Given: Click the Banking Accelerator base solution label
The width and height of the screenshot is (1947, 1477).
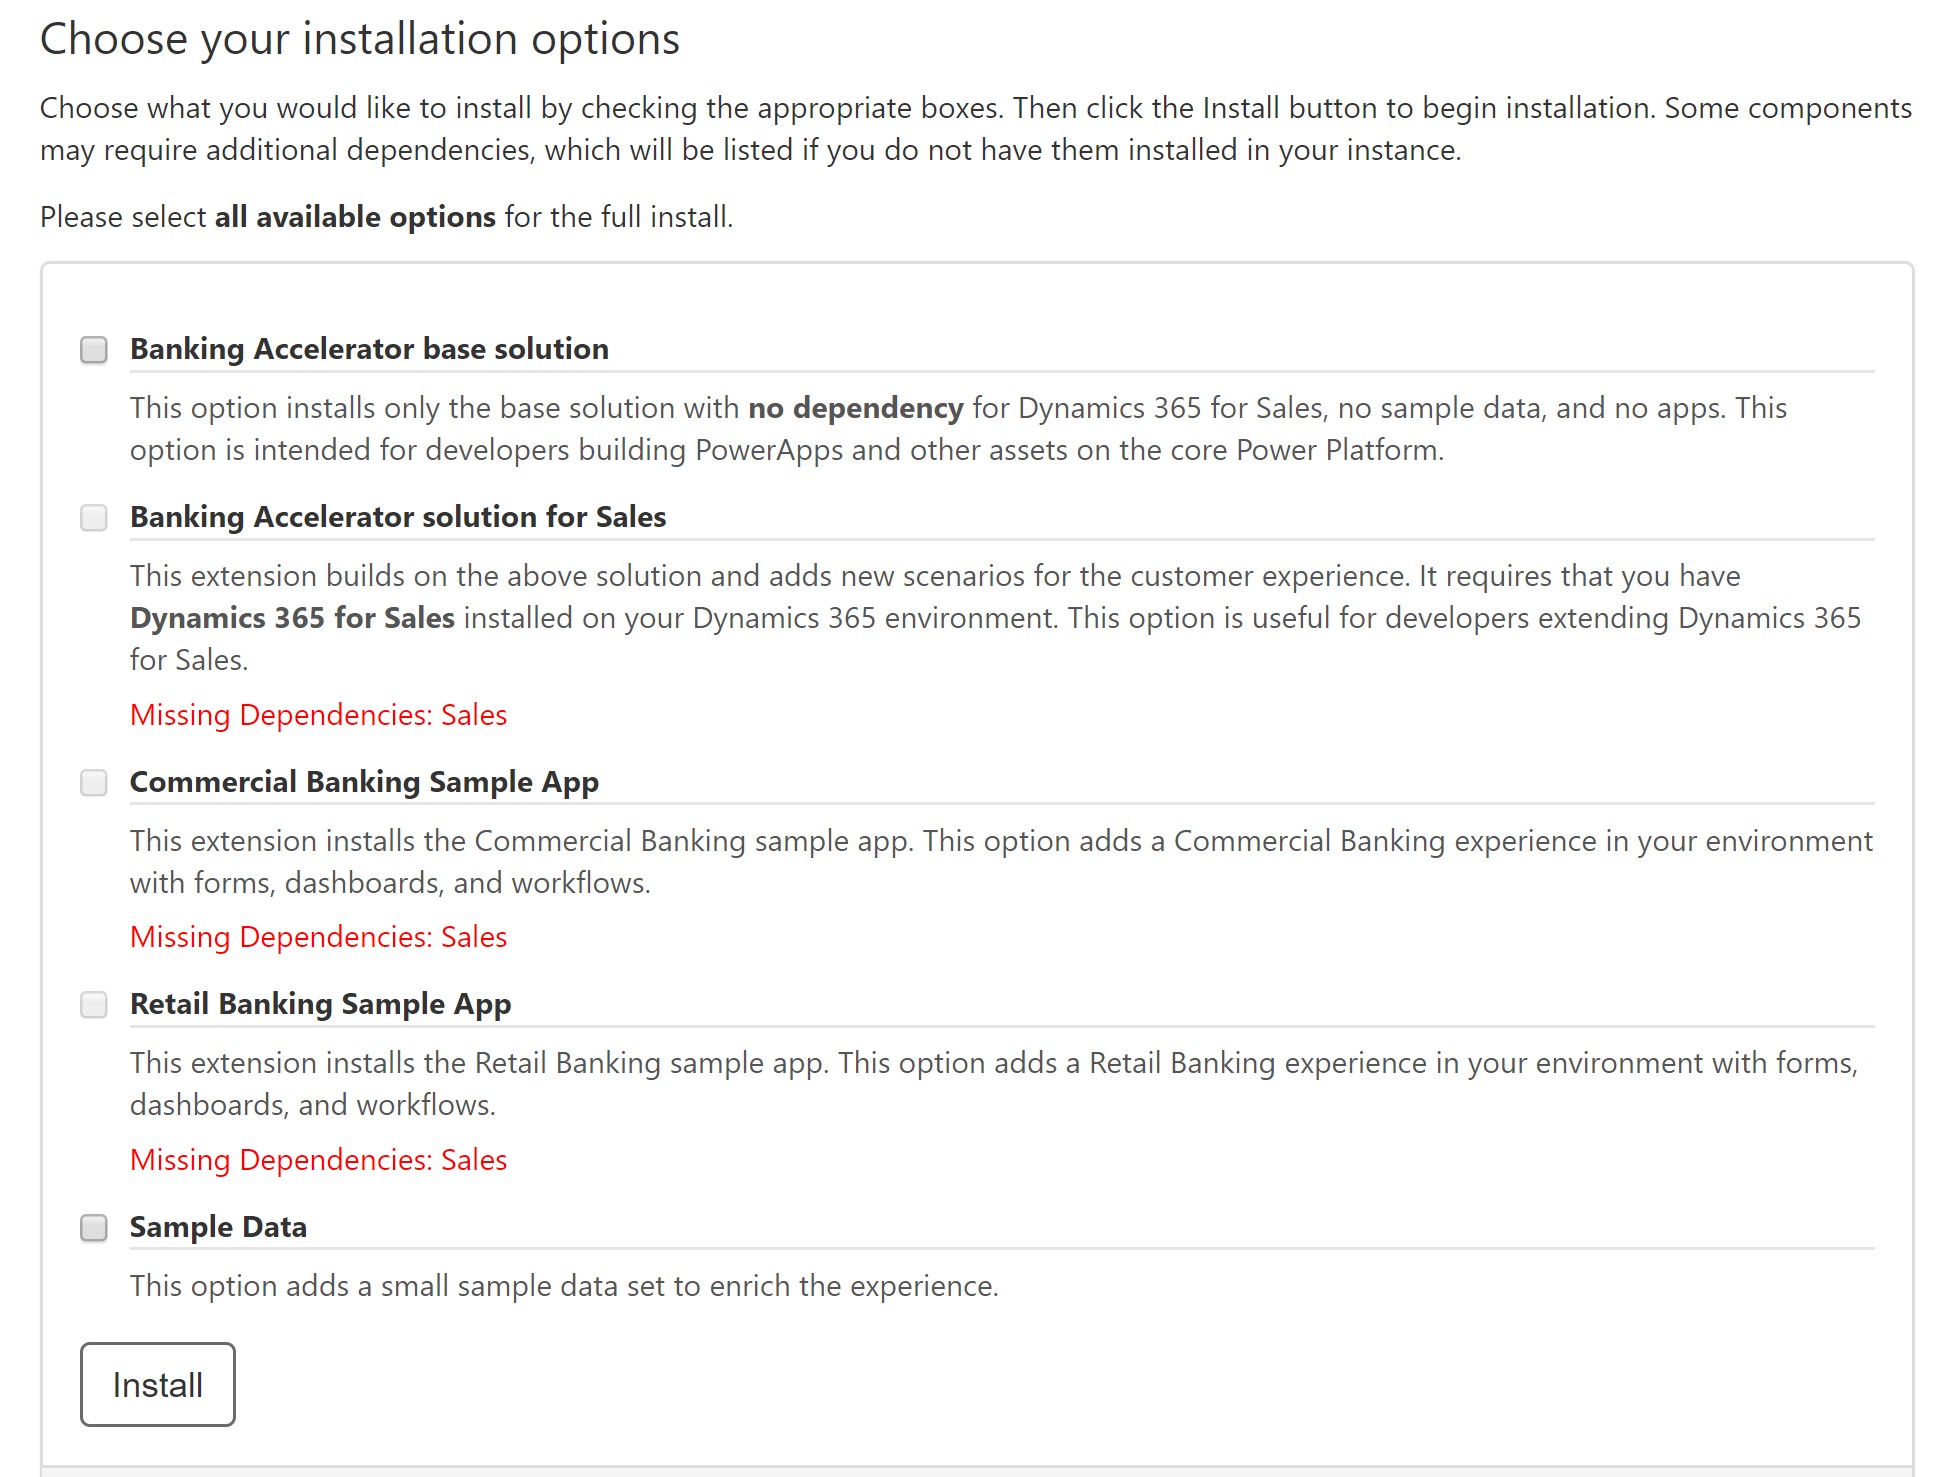Looking at the screenshot, I should pos(369,349).
